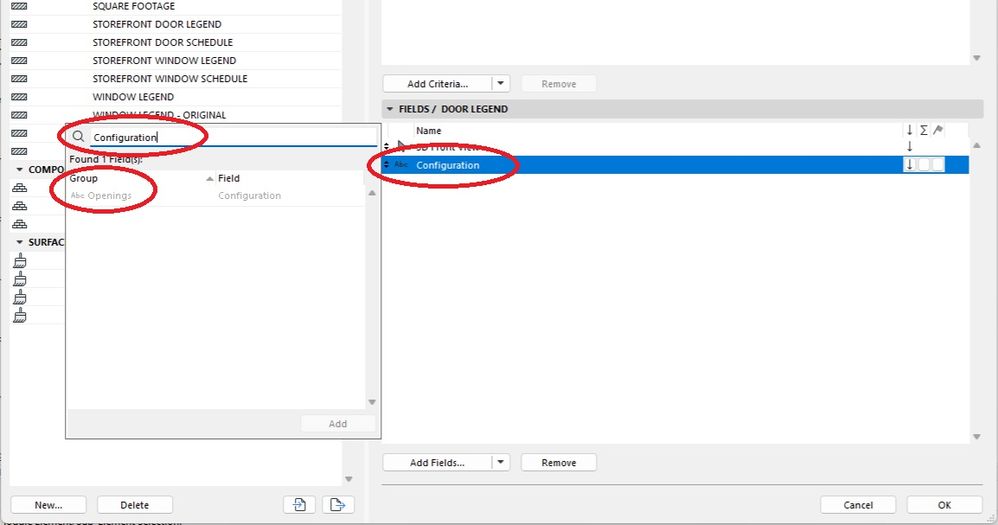Click Abc type icon in Configuration field row
Image resolution: width=998 pixels, height=525 pixels.
(401, 165)
